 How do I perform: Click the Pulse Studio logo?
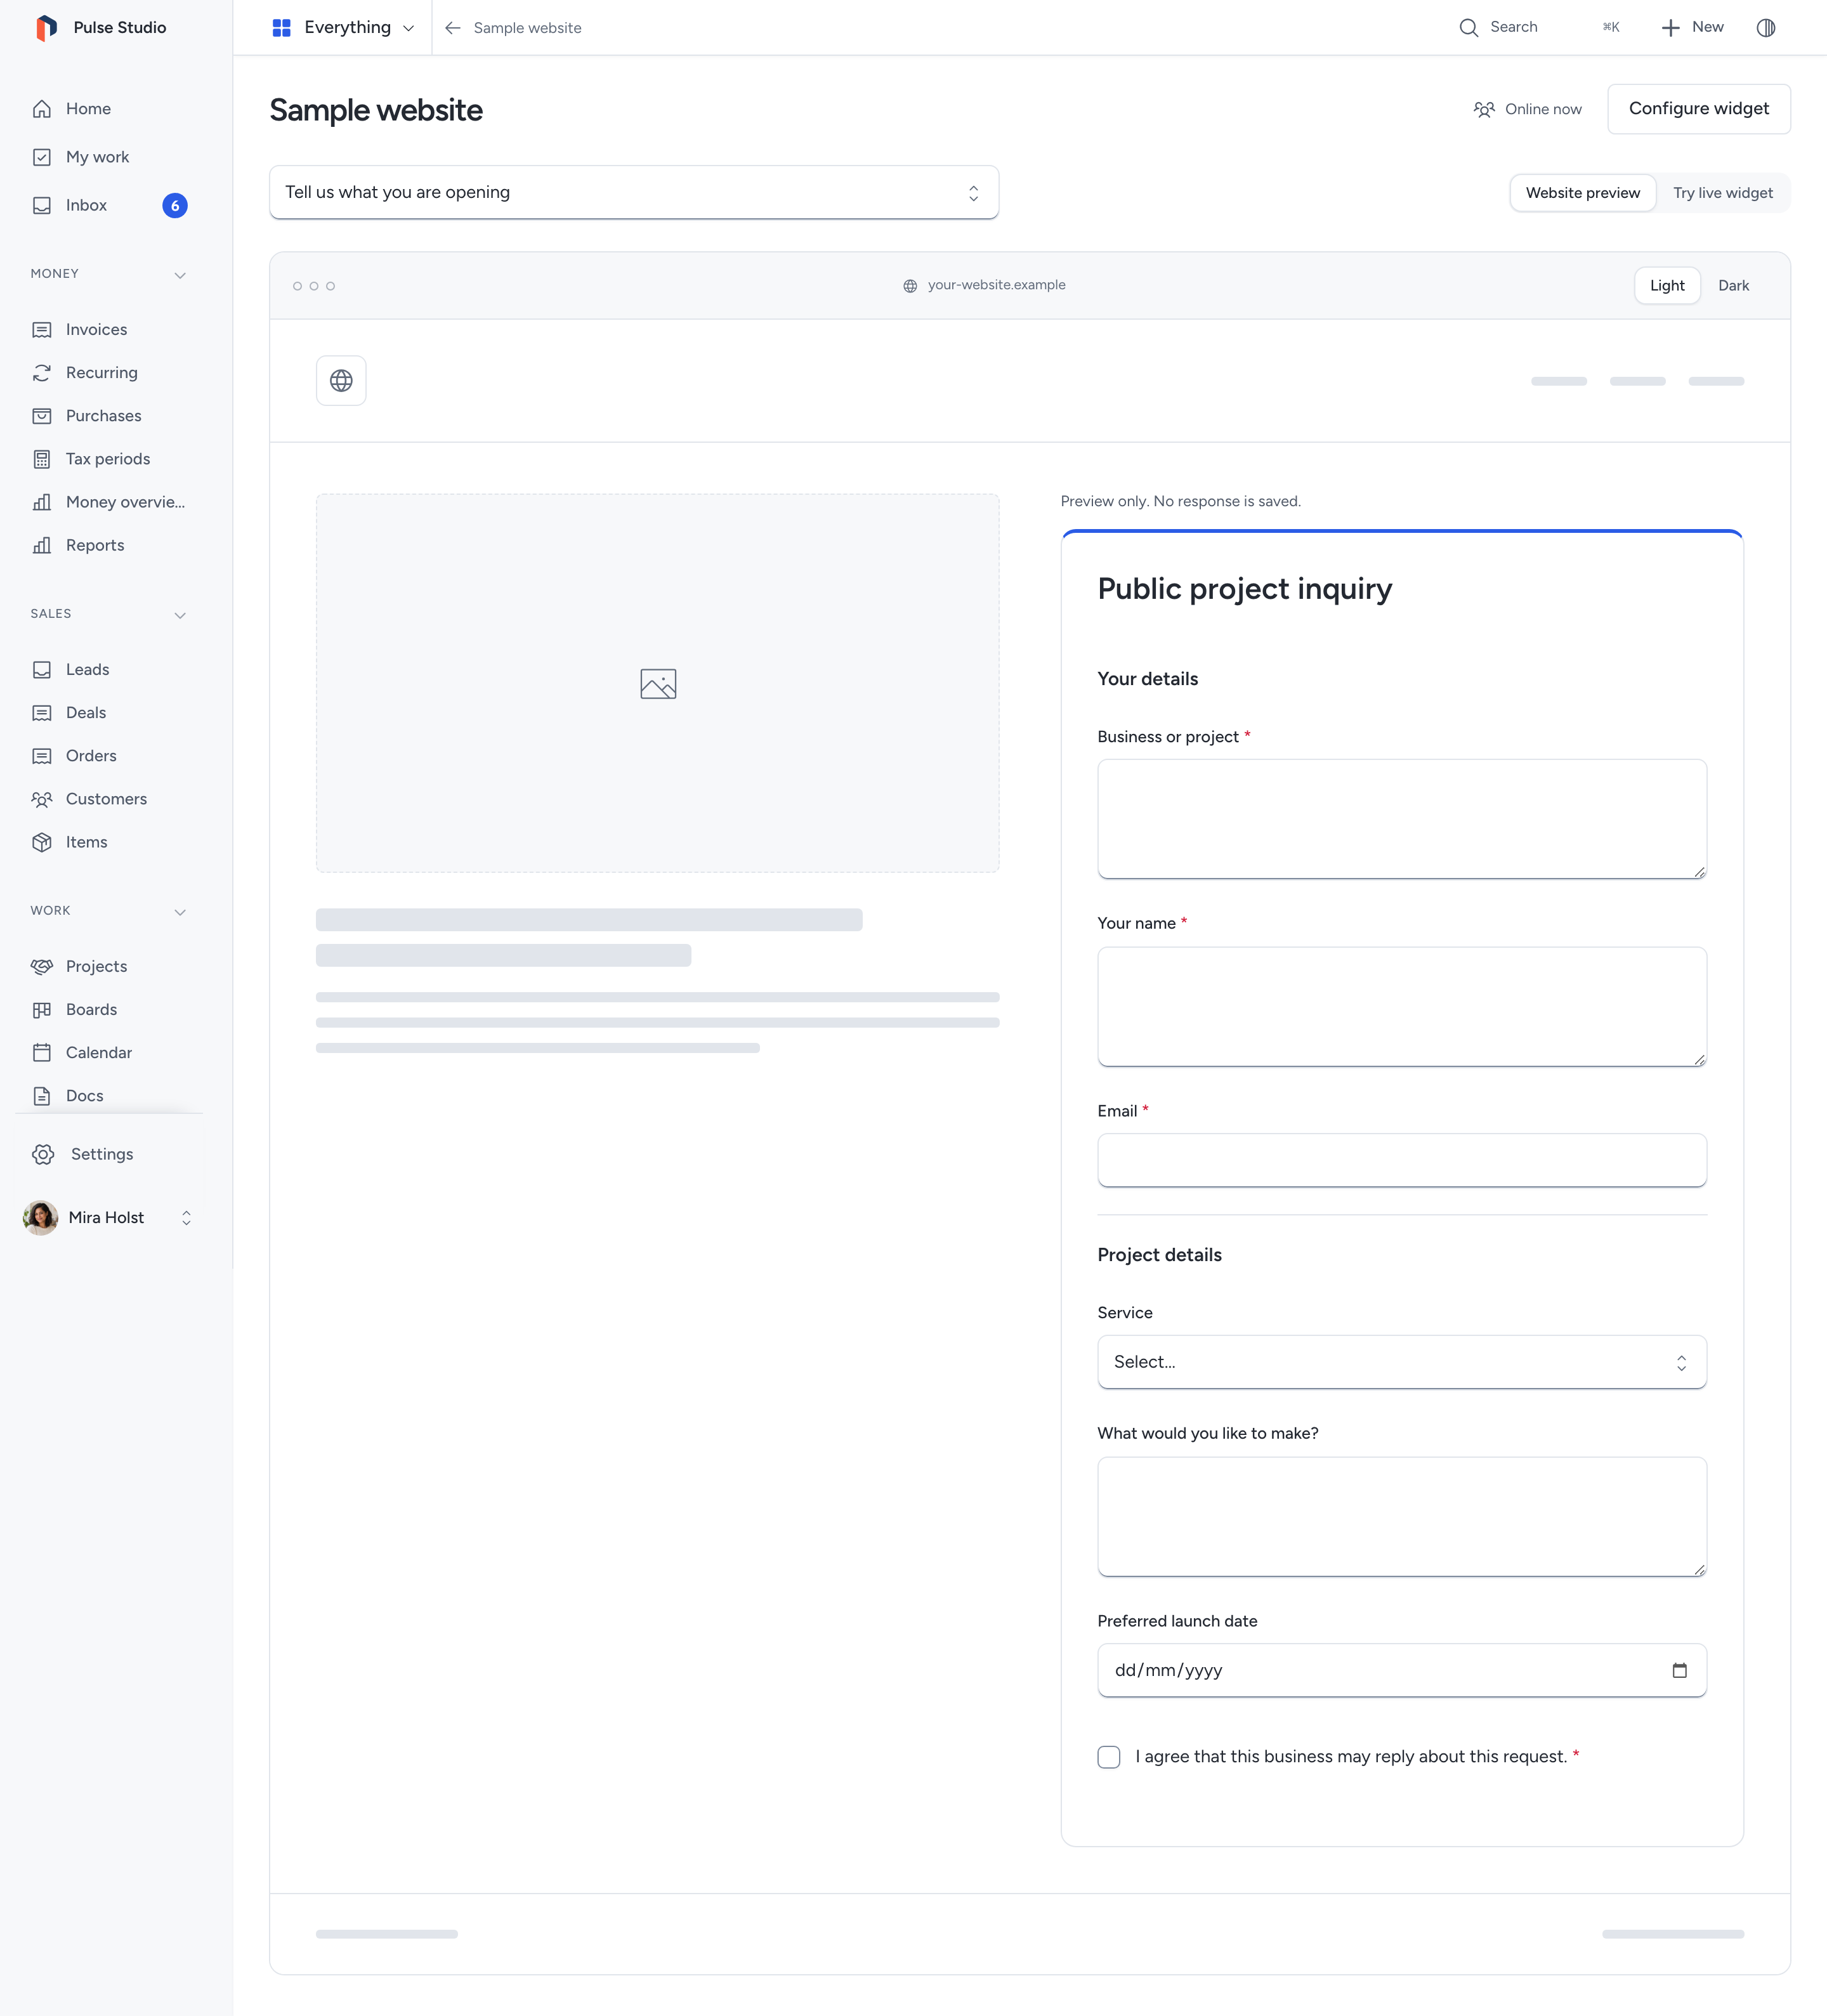(x=46, y=28)
